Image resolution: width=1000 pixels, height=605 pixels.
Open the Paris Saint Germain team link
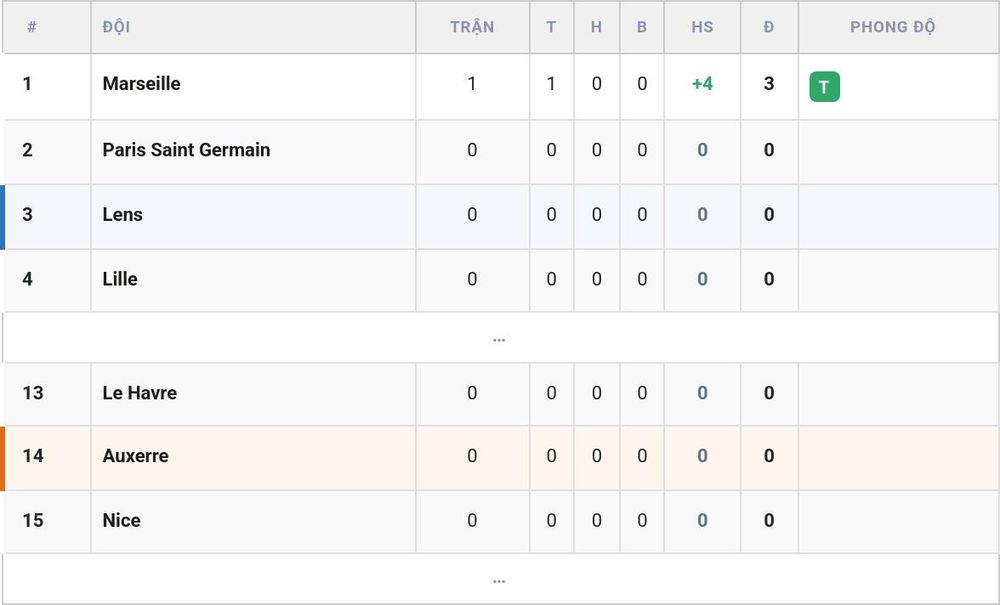[186, 150]
